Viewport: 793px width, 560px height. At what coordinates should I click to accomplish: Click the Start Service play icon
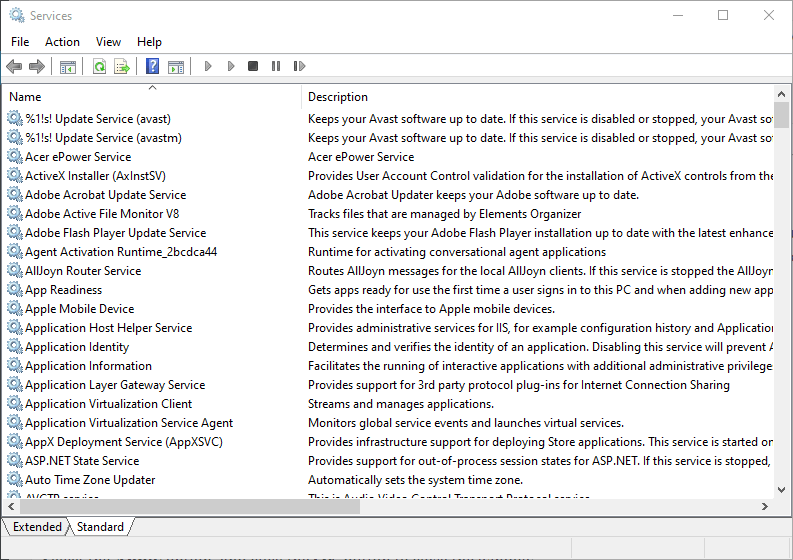coord(208,66)
